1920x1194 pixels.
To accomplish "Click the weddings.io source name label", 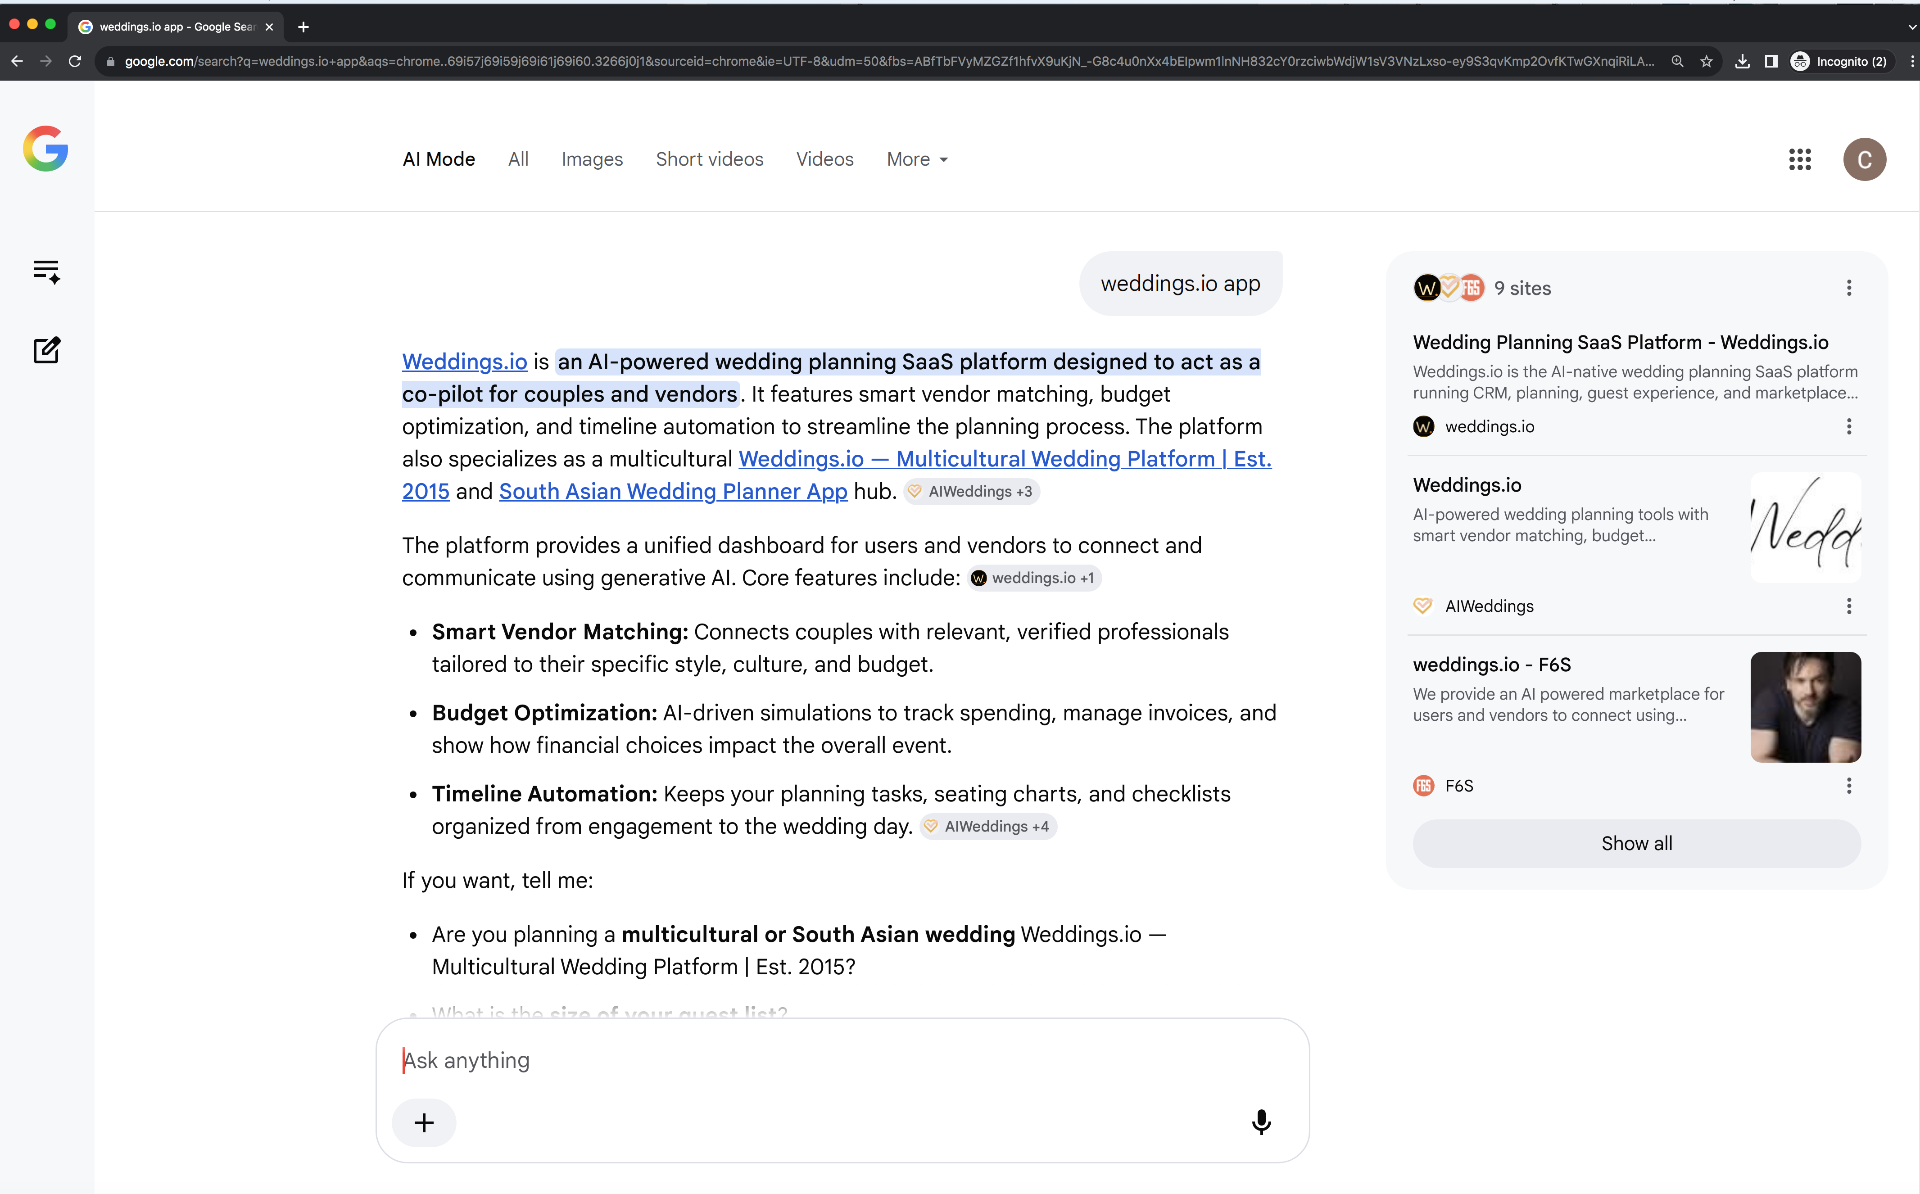I will click(x=1489, y=426).
